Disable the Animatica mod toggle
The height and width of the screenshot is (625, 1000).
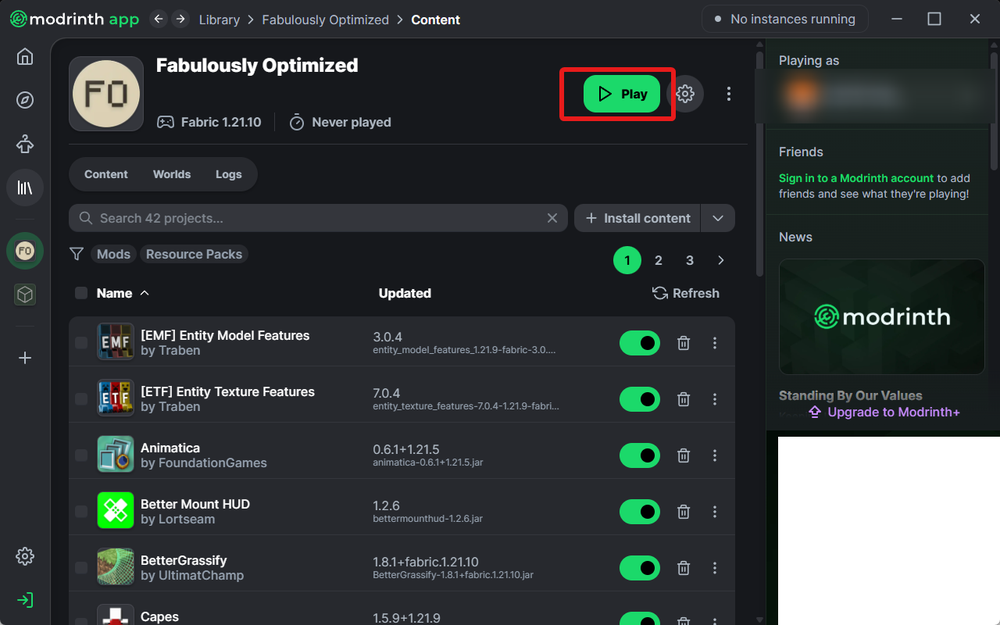click(x=639, y=455)
